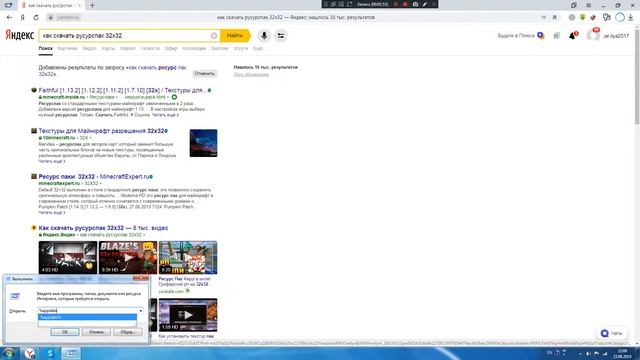The height and width of the screenshot is (360, 640).
Task: Open the recorder pencil drawing tool
Action: coord(425,4)
